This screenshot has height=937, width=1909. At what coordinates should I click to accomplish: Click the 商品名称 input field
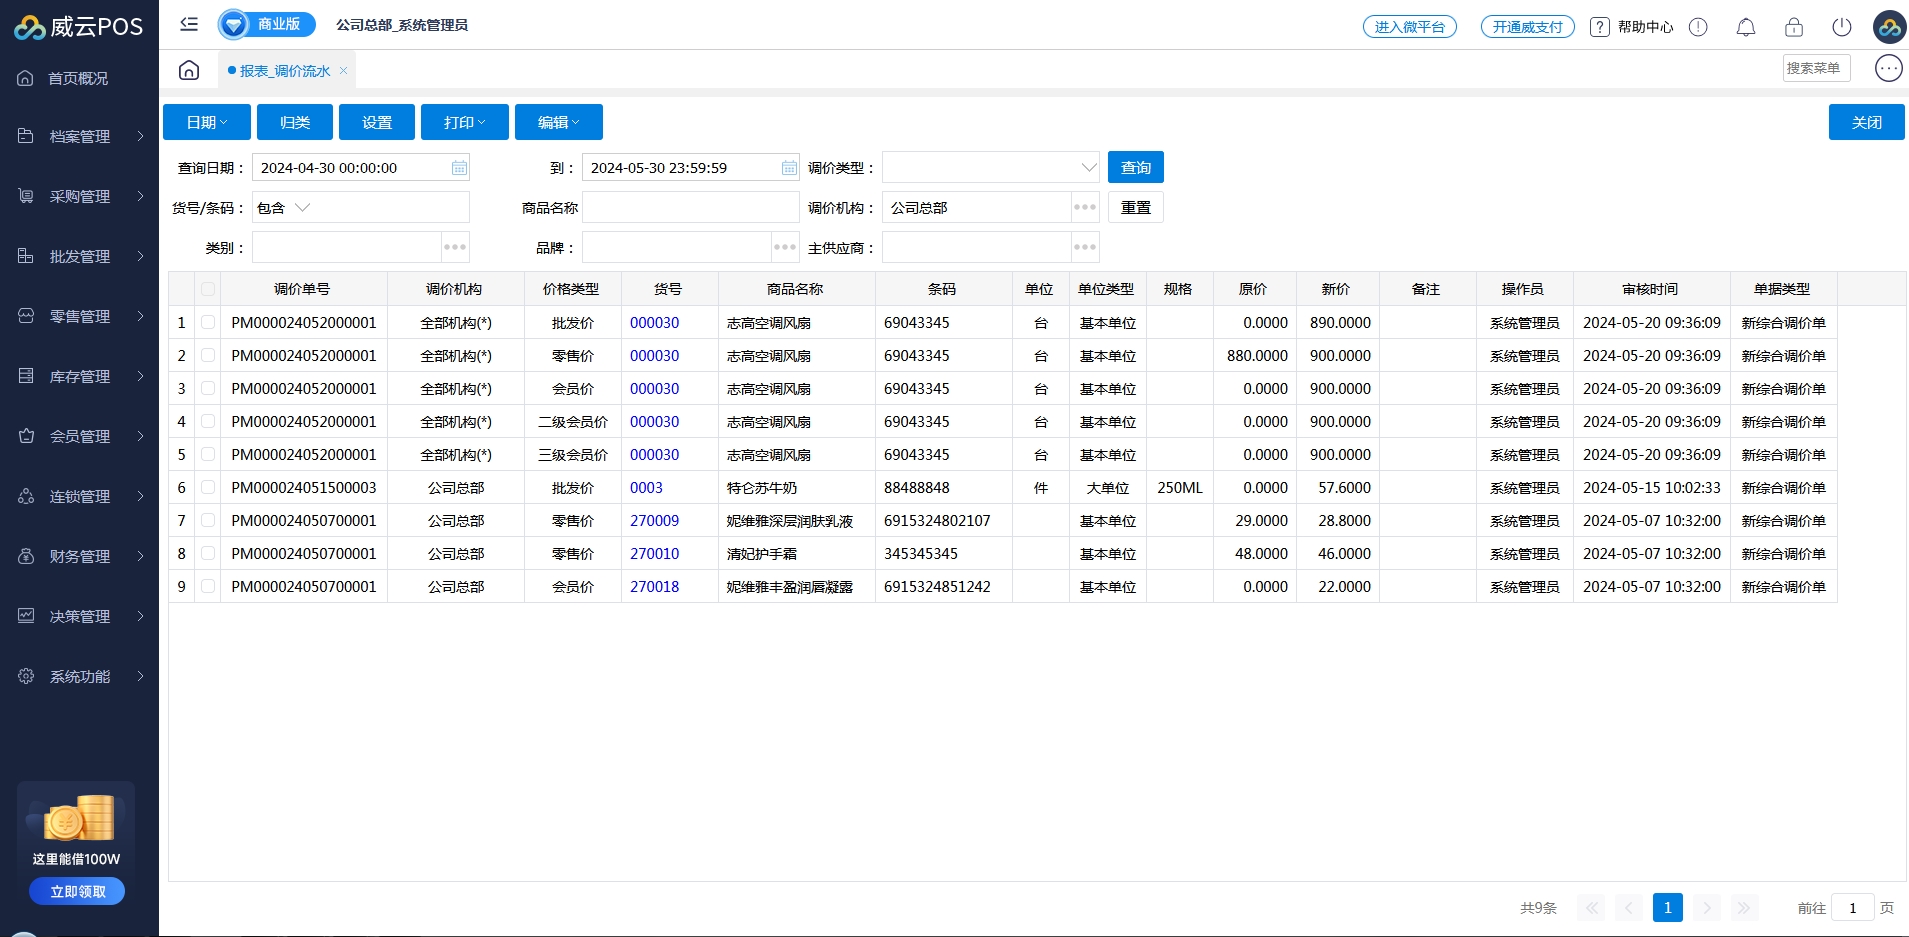690,208
